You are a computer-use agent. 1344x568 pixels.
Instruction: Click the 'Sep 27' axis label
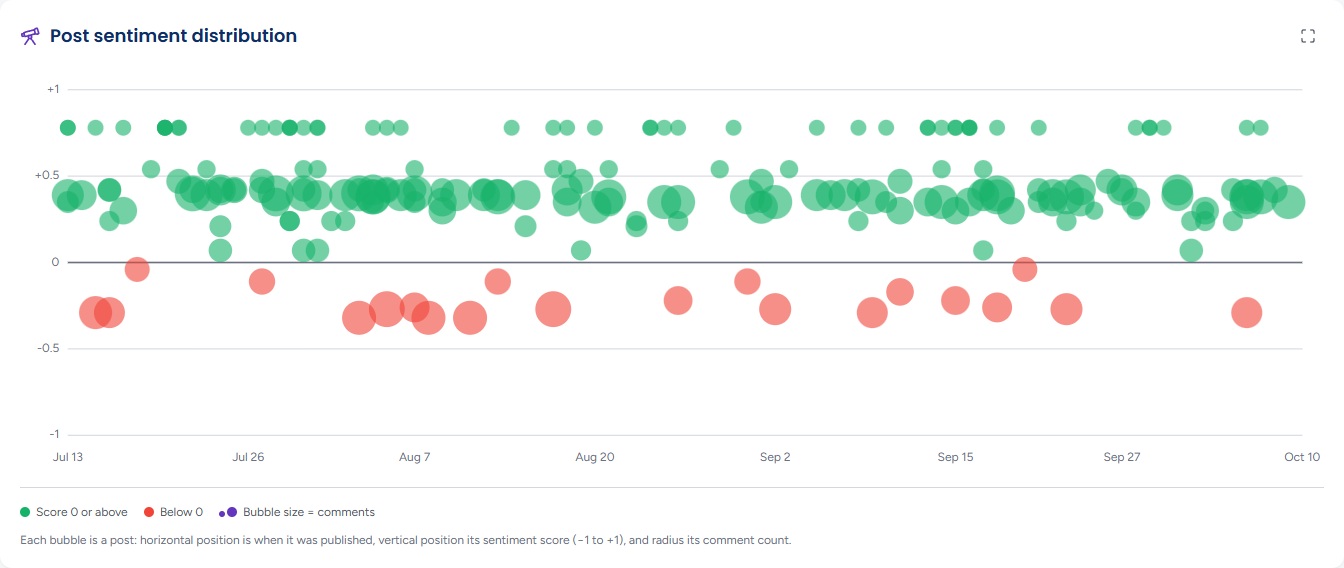point(1122,457)
